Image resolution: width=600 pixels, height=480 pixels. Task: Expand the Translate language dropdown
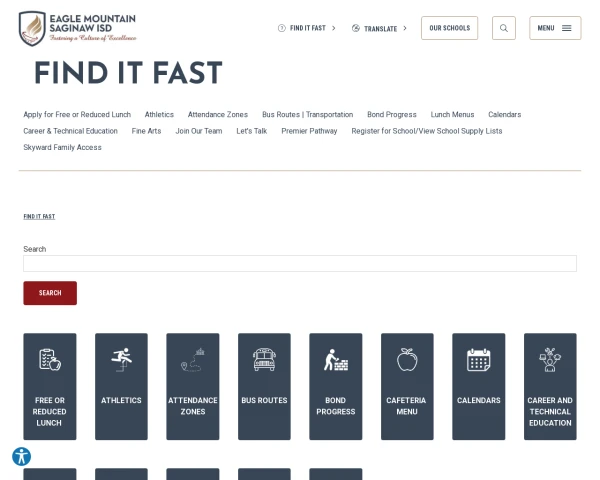(x=380, y=28)
